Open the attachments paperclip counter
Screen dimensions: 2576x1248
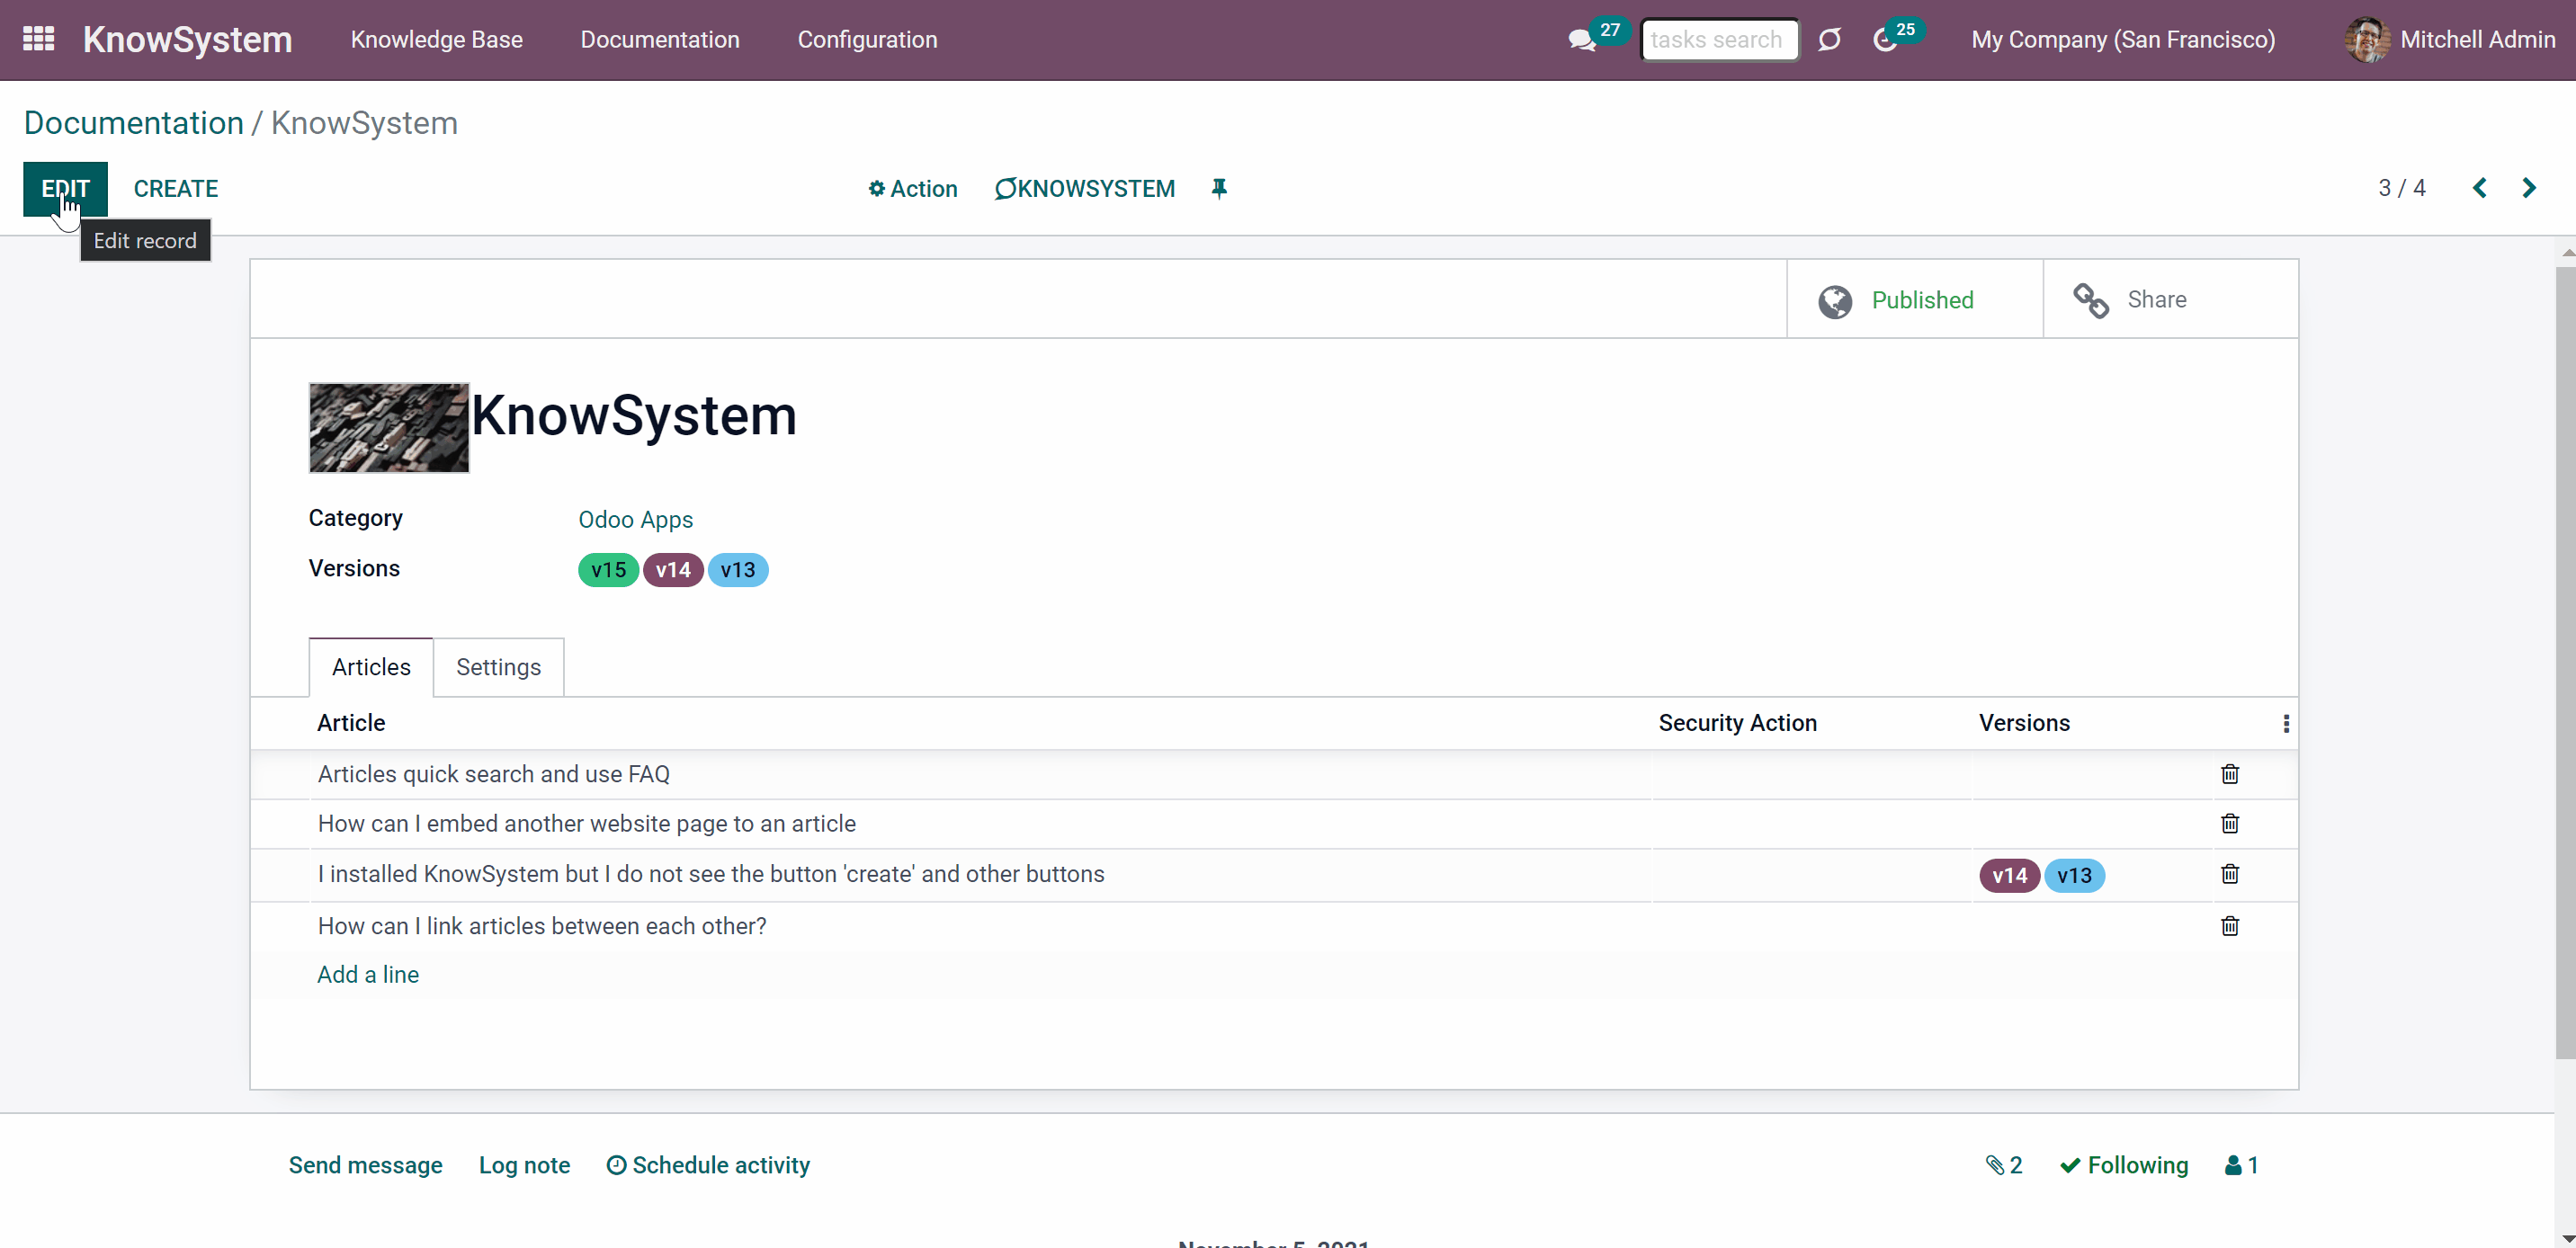2003,1165
